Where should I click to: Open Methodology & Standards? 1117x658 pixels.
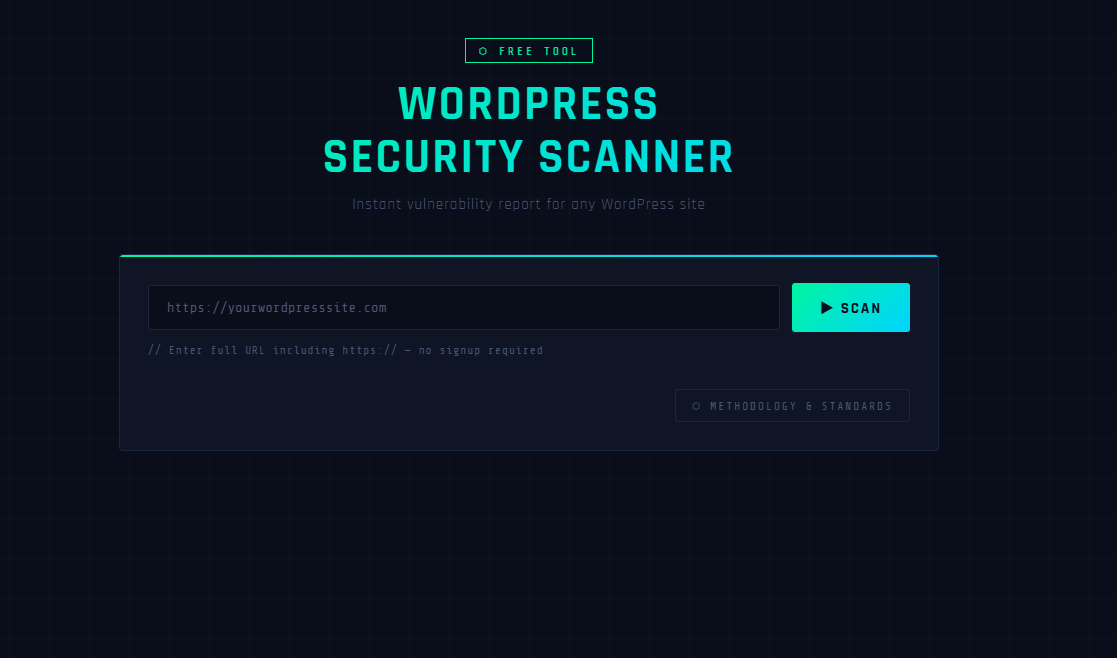(x=792, y=406)
